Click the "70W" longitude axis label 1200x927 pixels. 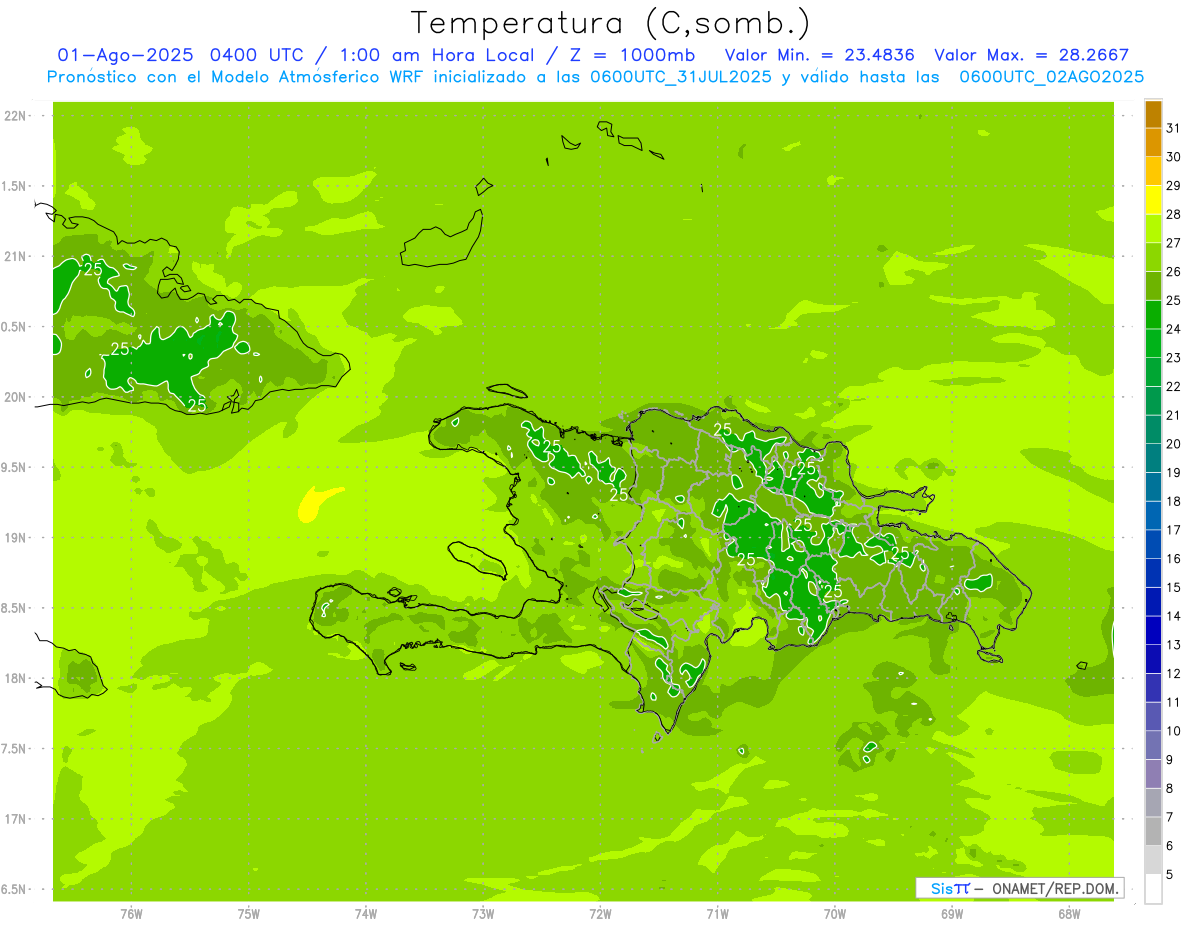click(835, 913)
